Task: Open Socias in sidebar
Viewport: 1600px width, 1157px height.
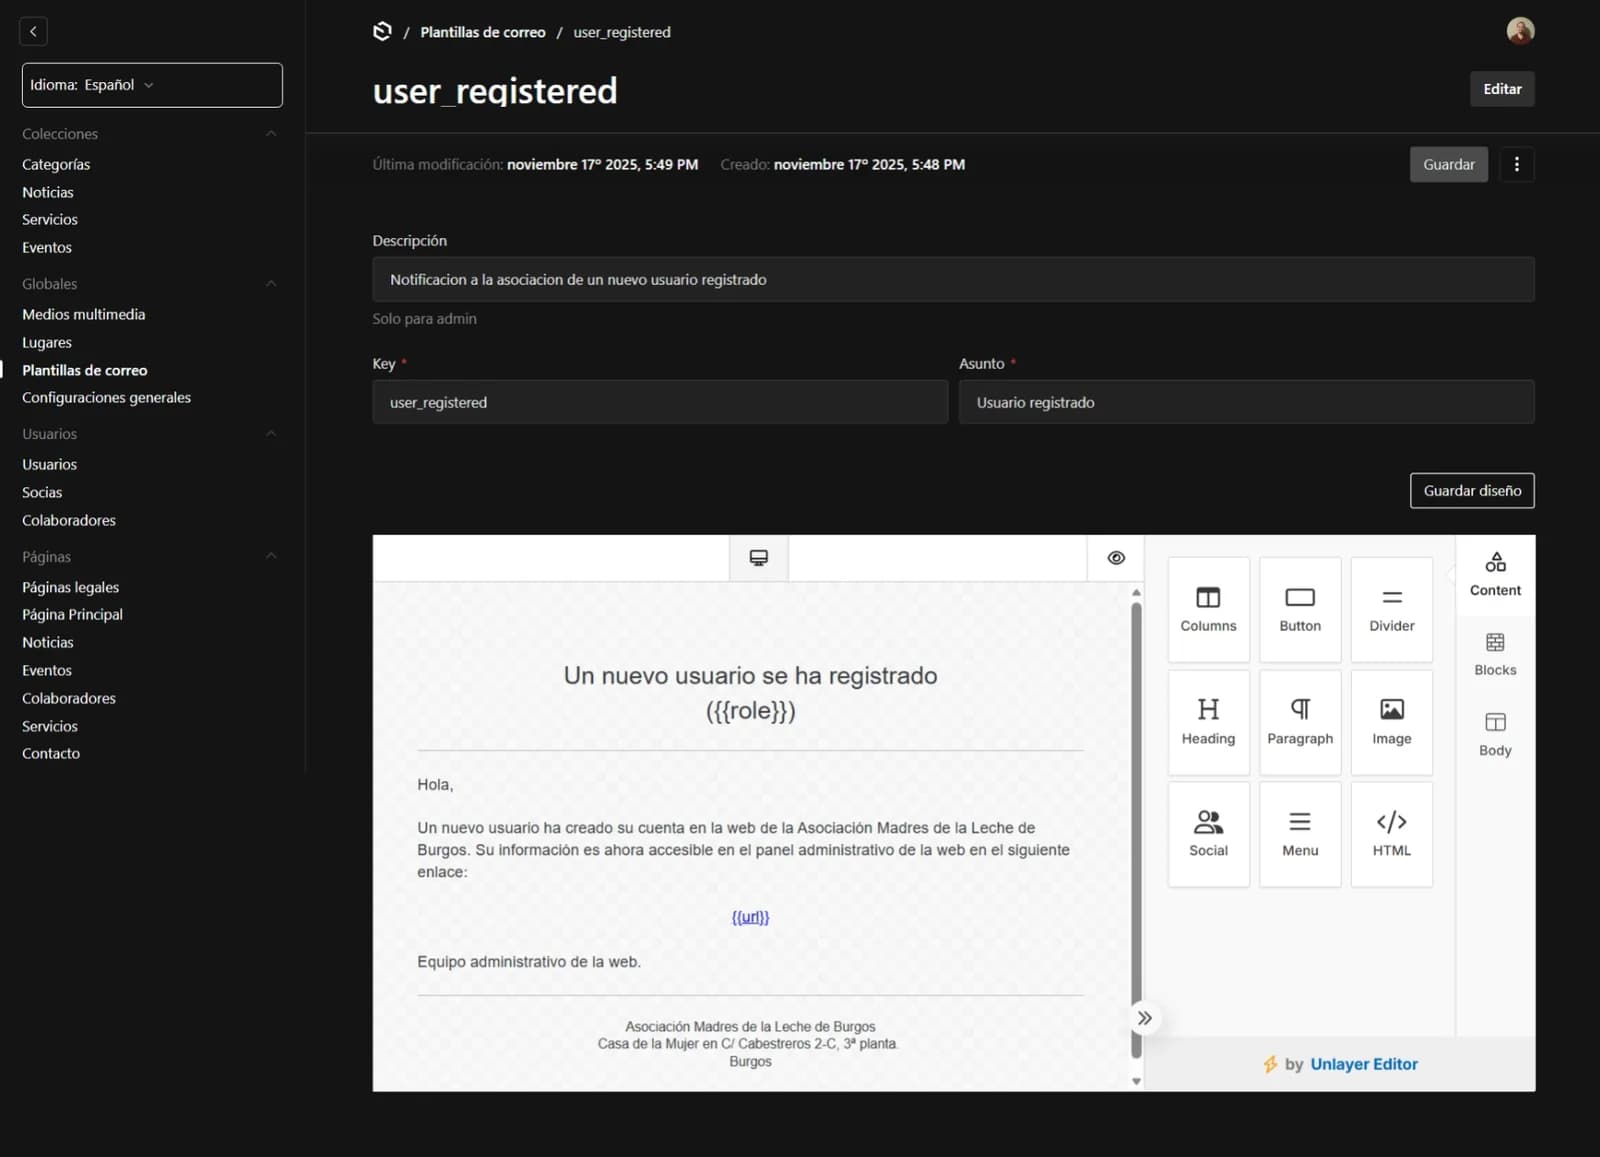Action: coord(42,492)
